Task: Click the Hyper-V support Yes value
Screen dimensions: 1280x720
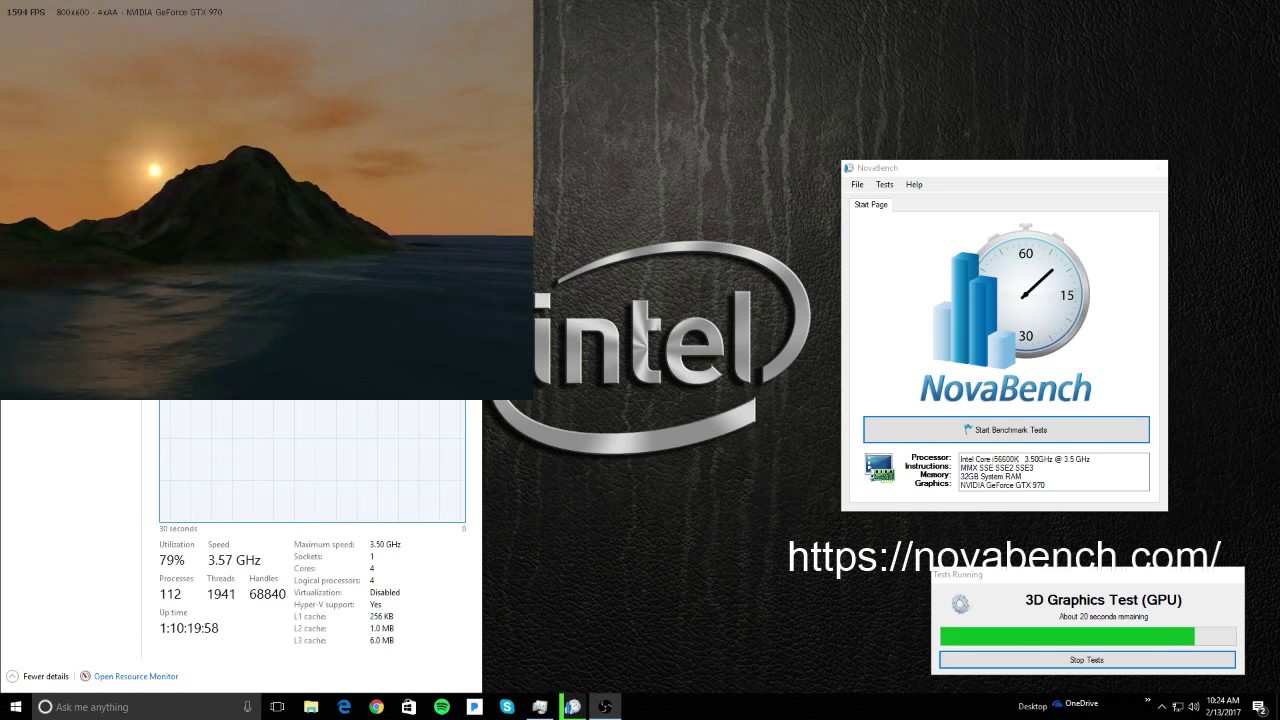Action: (375, 604)
